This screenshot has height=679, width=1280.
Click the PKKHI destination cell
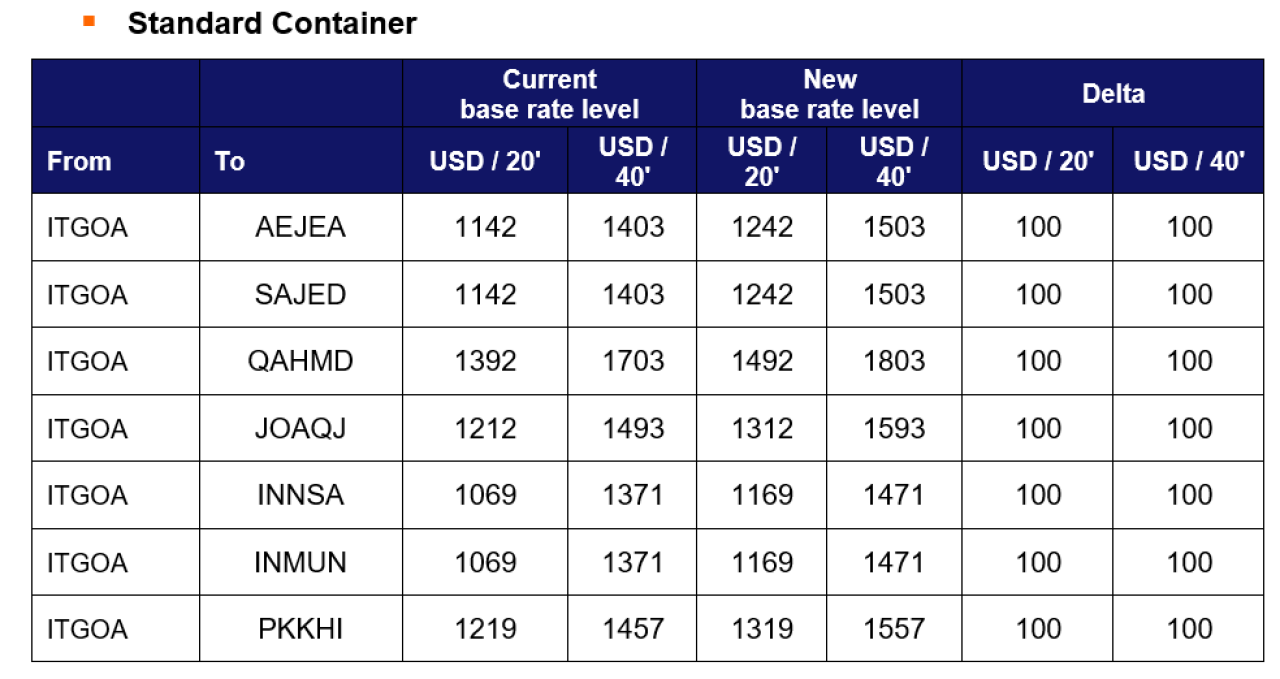(301, 628)
